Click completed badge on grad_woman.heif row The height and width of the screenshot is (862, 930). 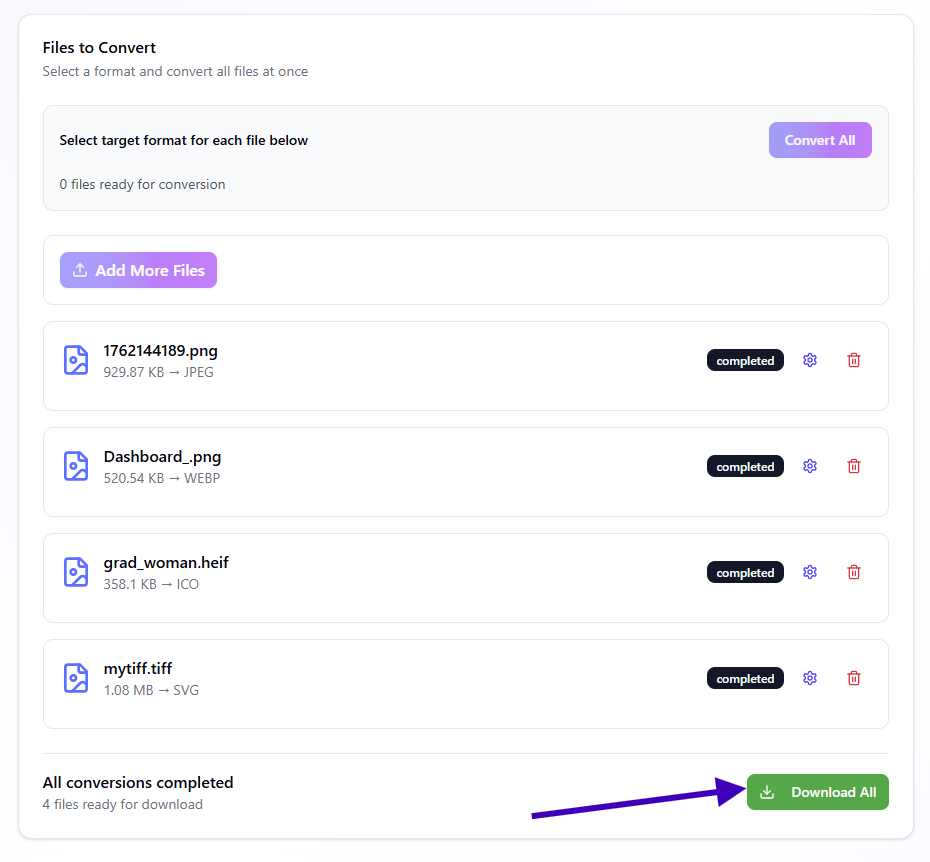coord(745,573)
